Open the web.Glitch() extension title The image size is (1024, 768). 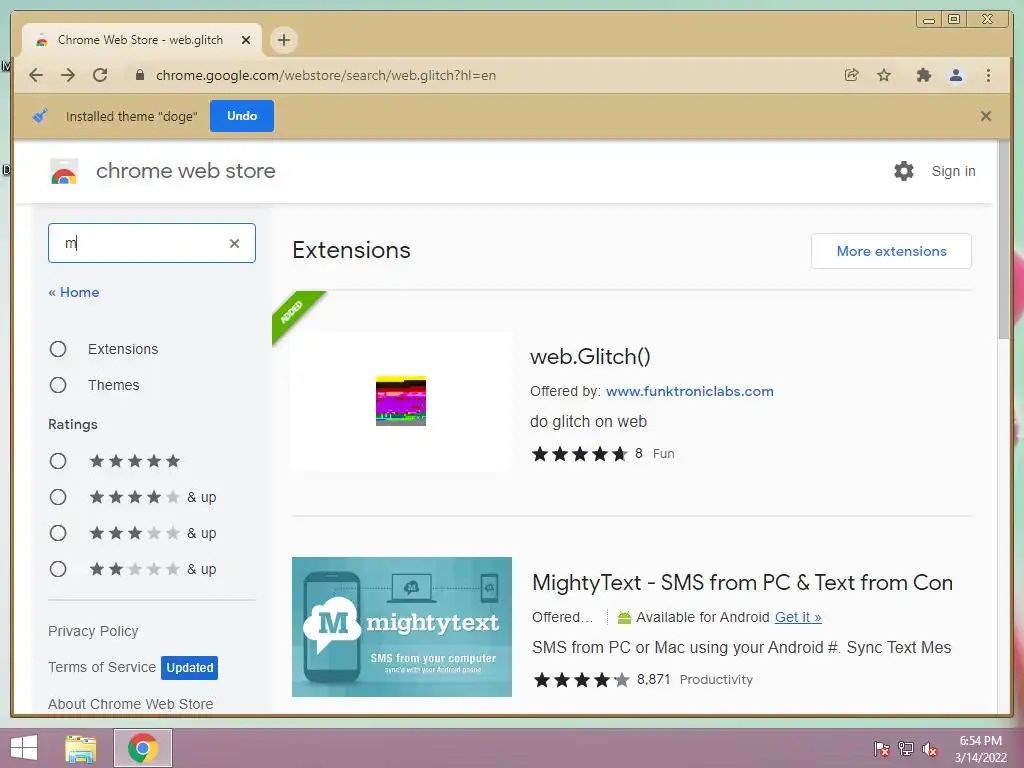pos(590,357)
